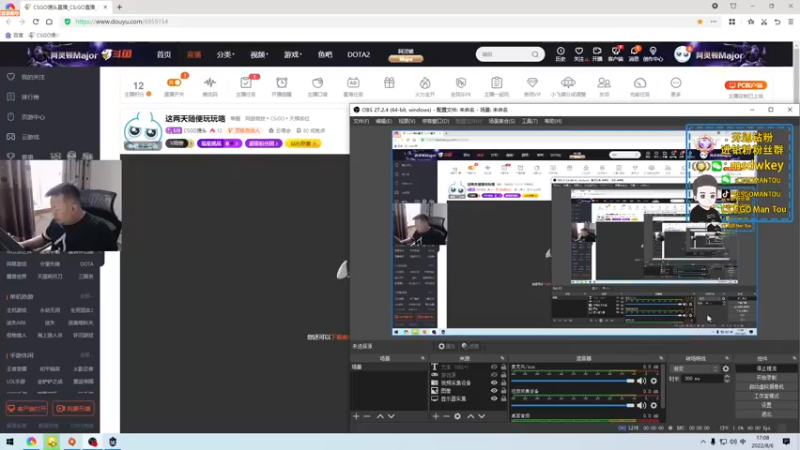Open first mixer channel settings gear

click(654, 381)
